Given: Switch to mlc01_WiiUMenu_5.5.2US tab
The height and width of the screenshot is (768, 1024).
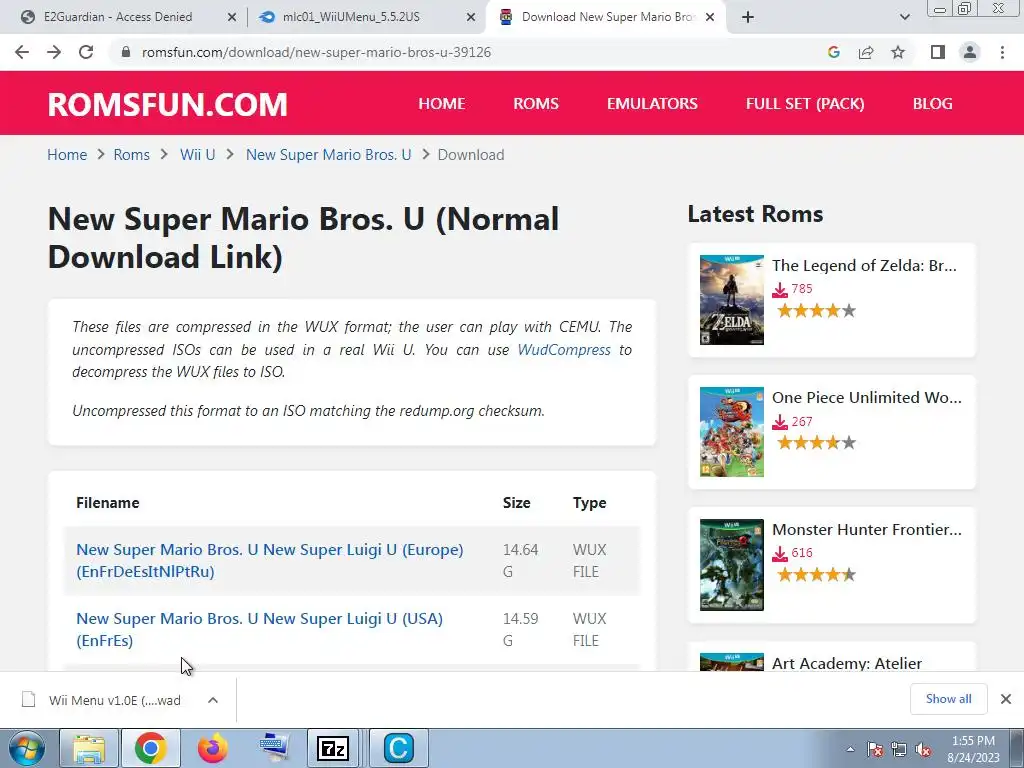Looking at the screenshot, I should [367, 17].
